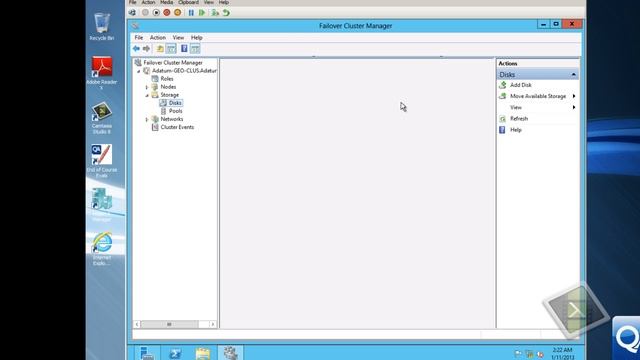Screen dimensions: 640x360
Task: Expand the Networks tree item
Action: pos(147,120)
